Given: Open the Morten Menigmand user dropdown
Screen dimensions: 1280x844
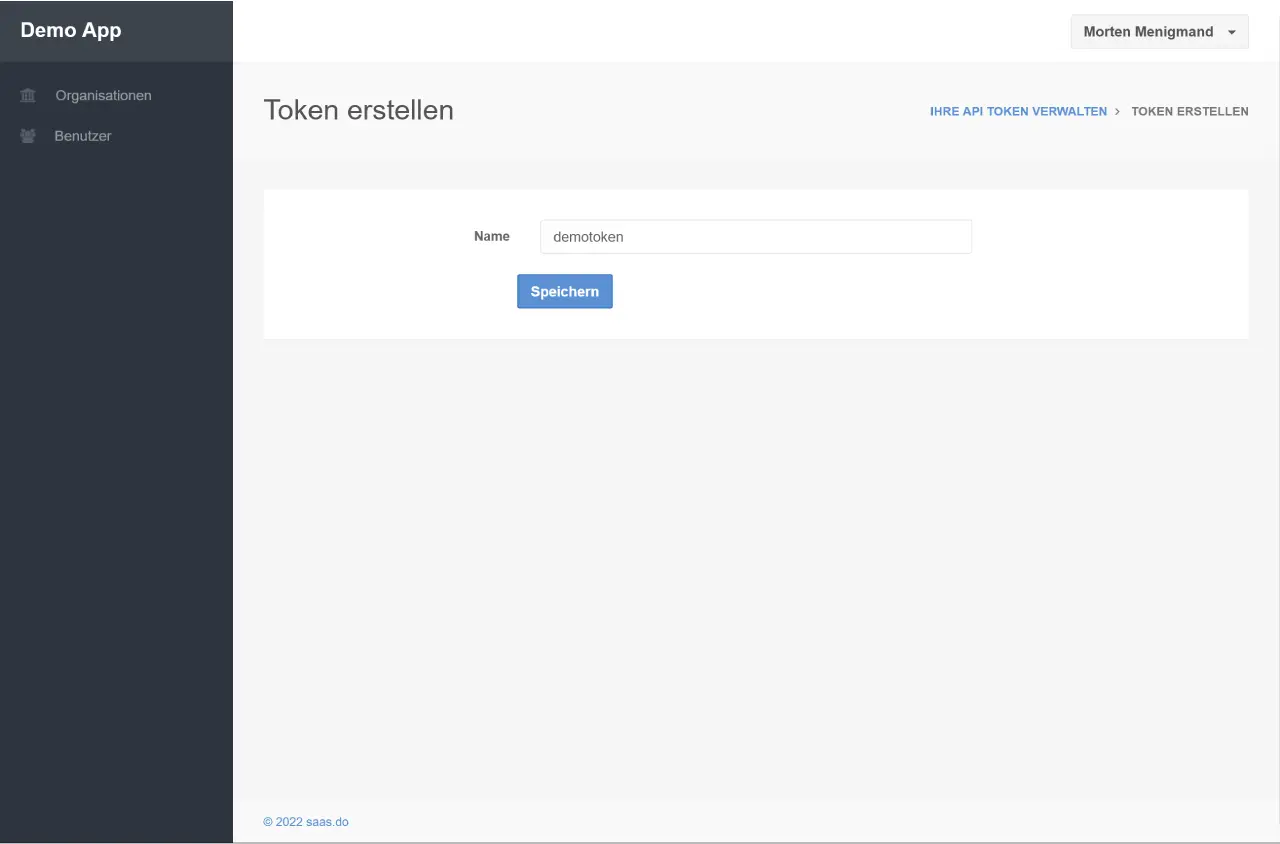Looking at the screenshot, I should 1148,32.
